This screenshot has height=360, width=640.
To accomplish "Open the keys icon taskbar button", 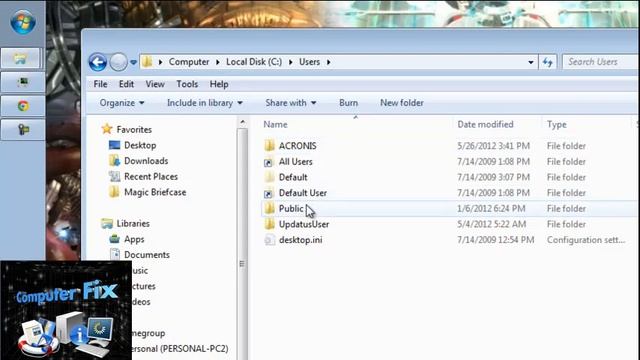I will [23, 130].
